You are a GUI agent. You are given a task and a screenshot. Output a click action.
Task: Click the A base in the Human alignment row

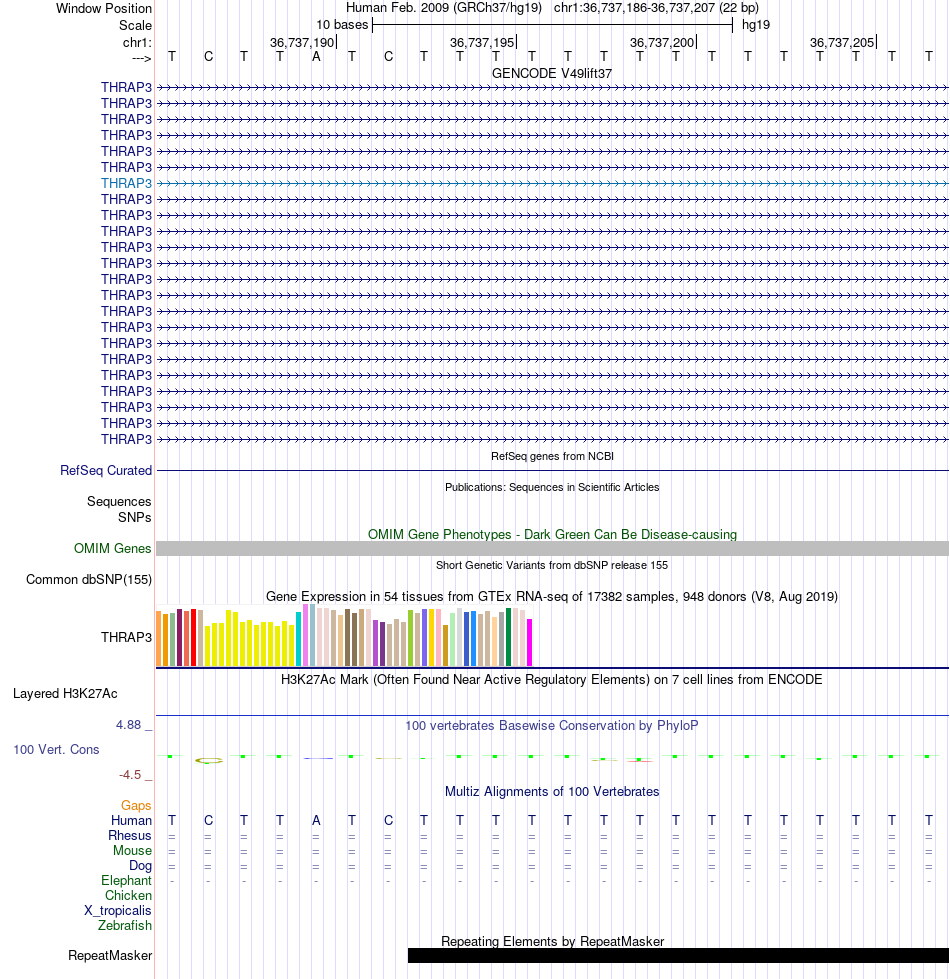pyautogui.click(x=316, y=820)
